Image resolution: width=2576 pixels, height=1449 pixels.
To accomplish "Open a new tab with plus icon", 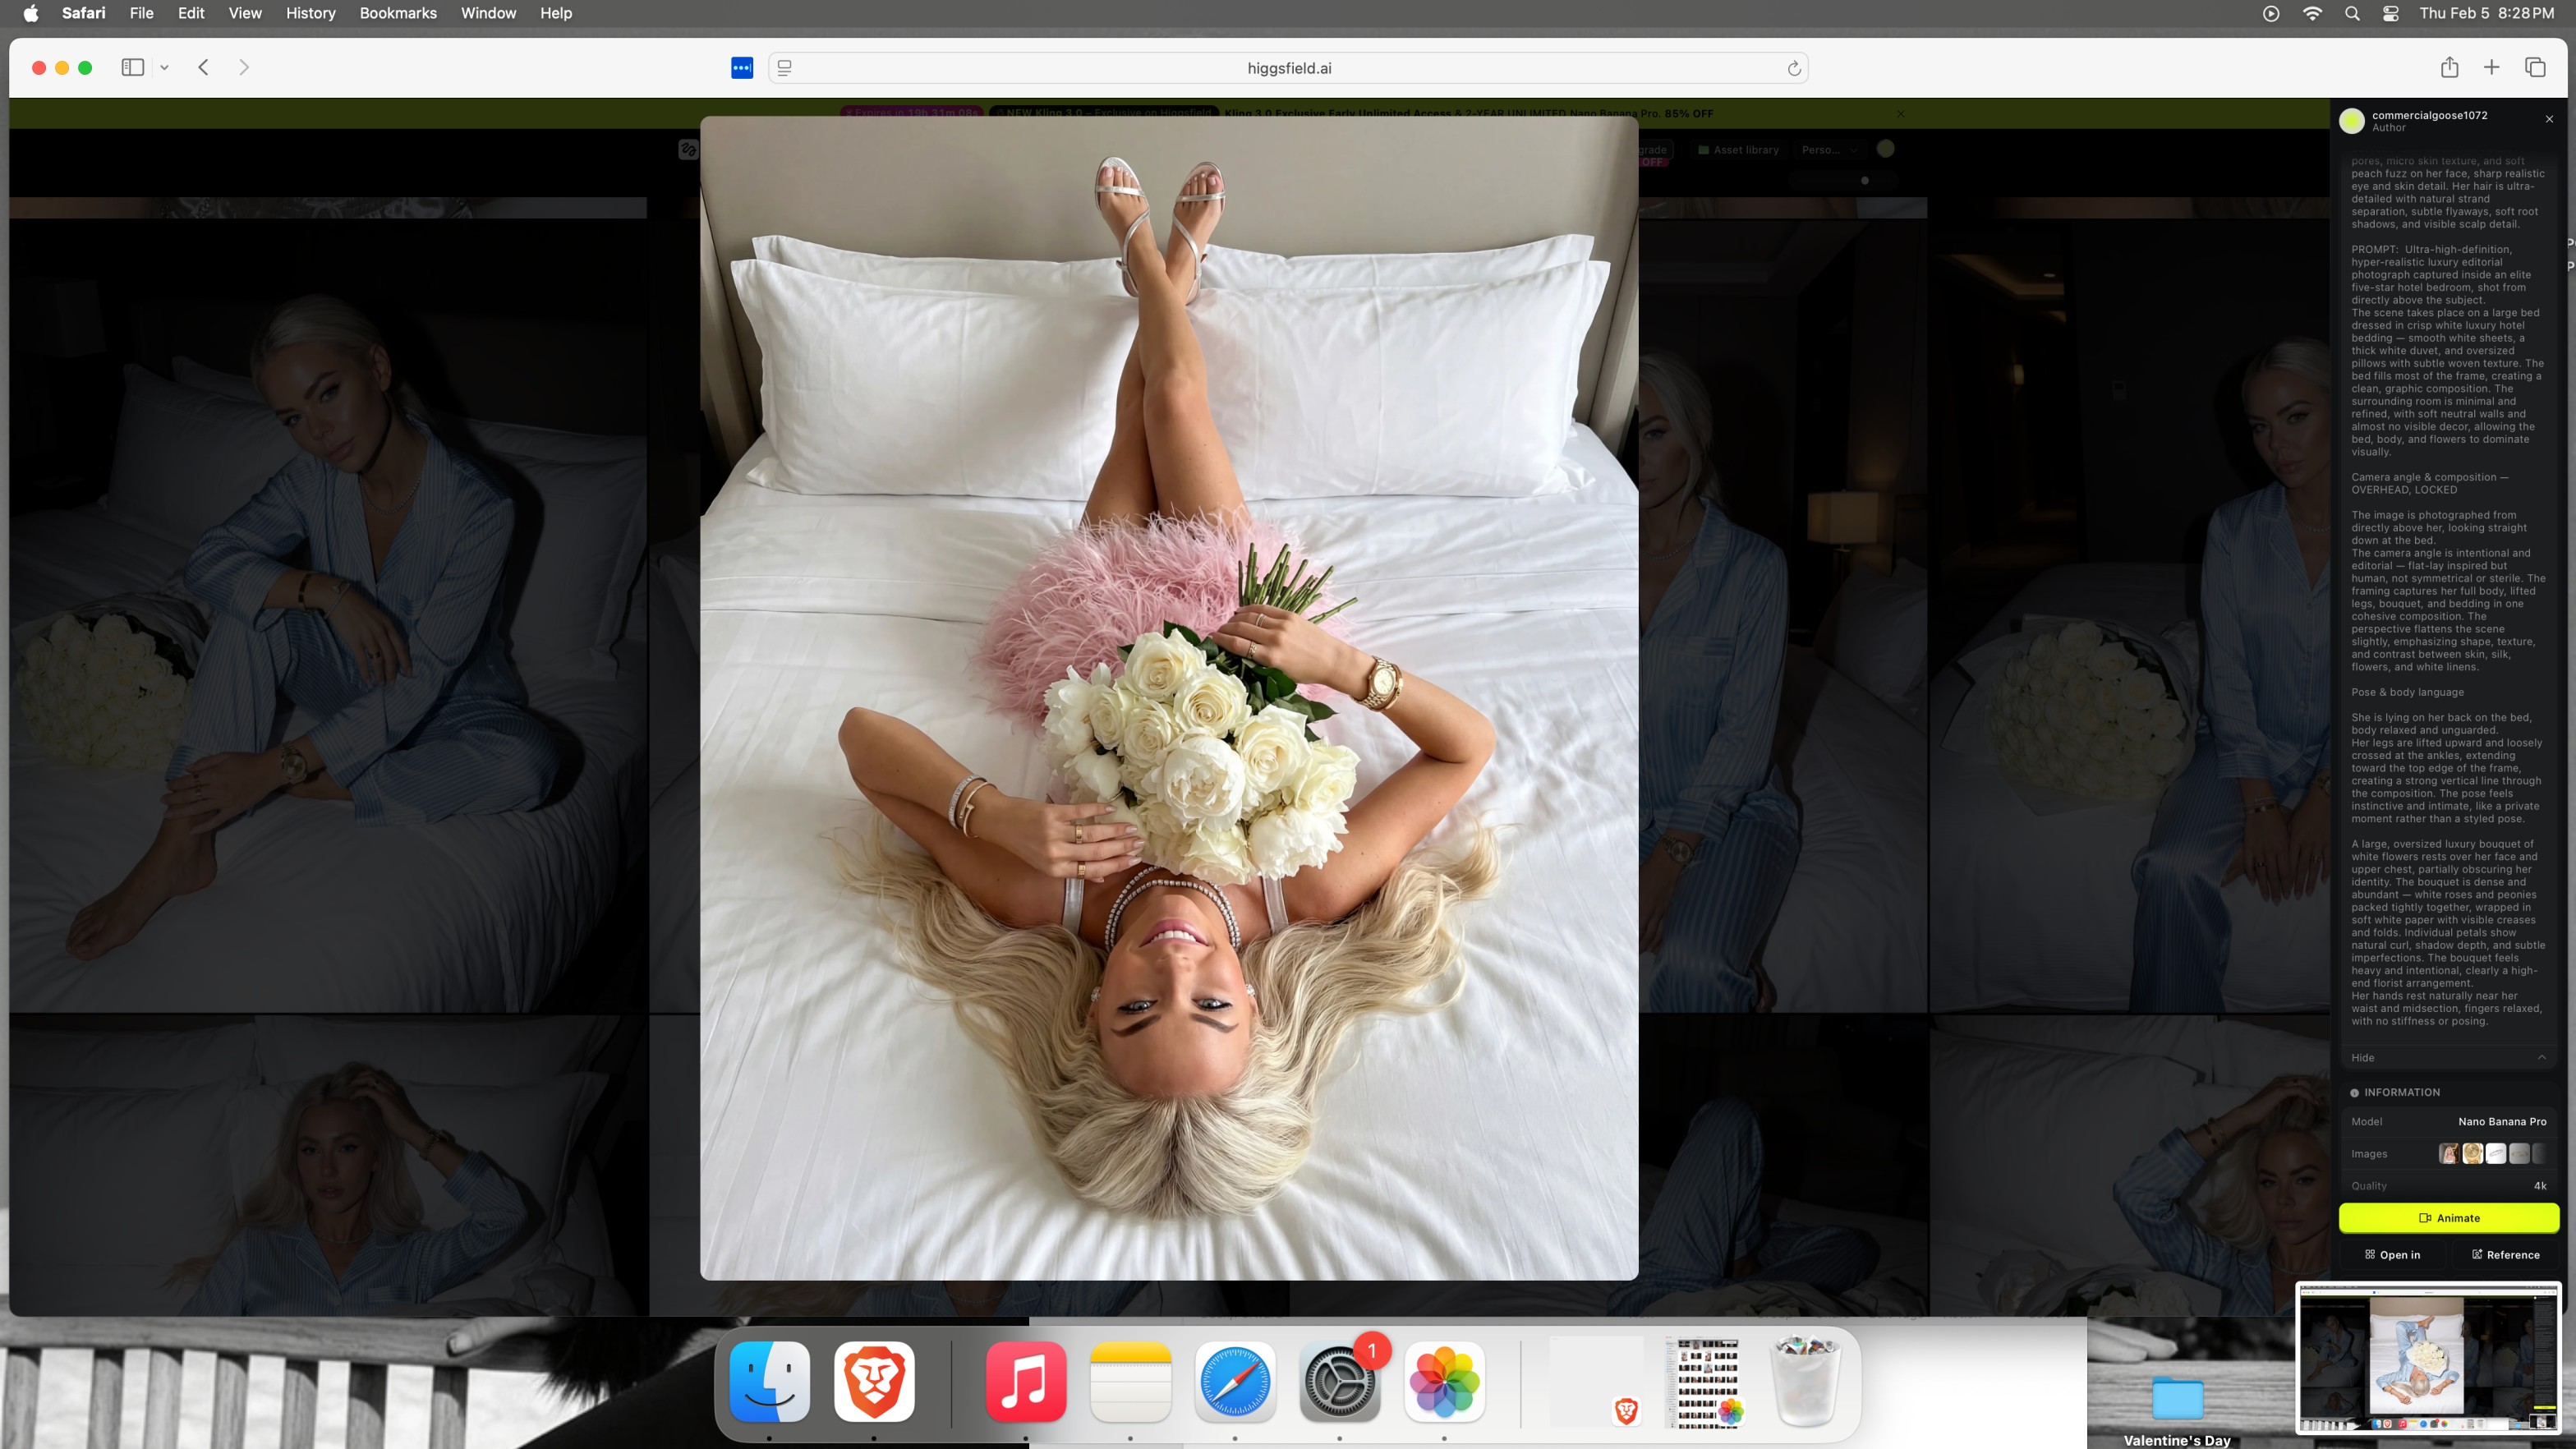I will click(x=2491, y=67).
